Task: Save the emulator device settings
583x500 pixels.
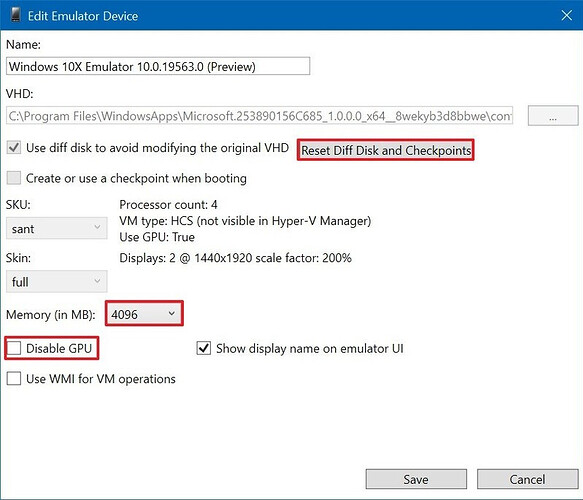Action: click(x=416, y=479)
